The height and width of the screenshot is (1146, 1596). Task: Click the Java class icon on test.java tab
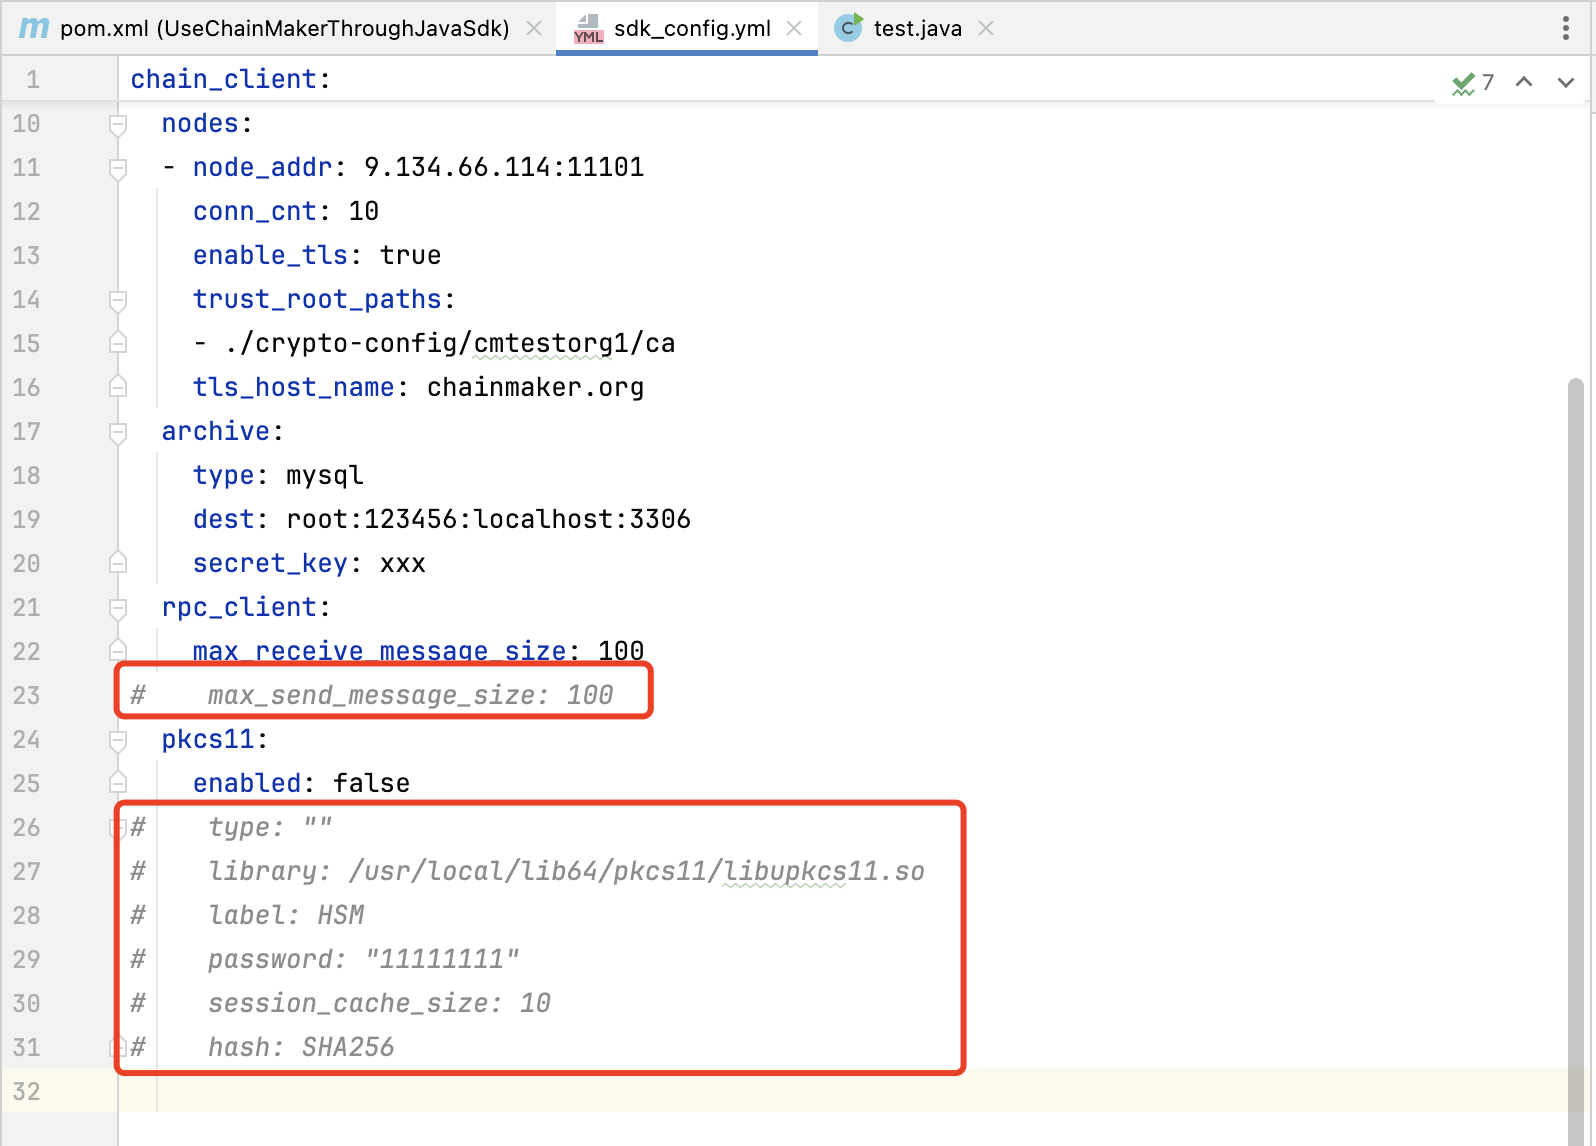click(848, 28)
